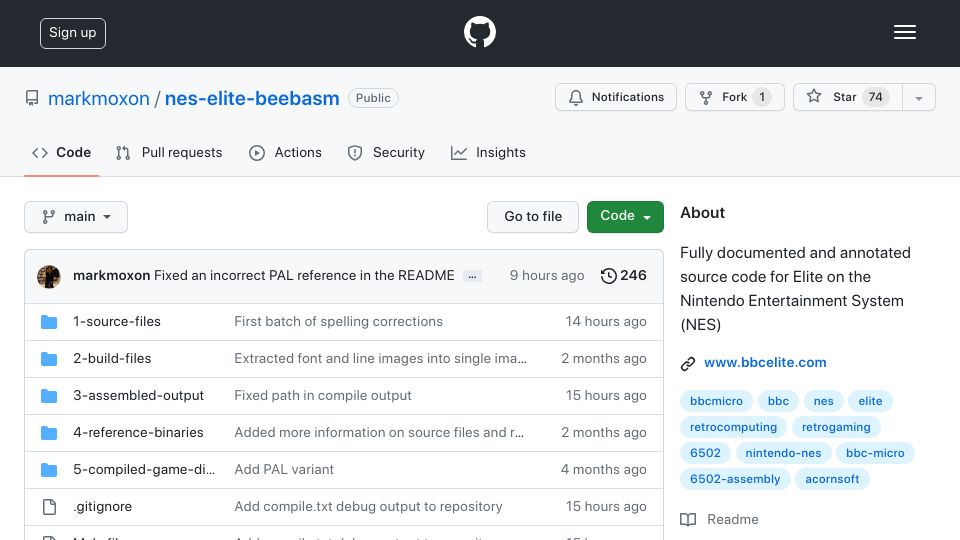
Task: Open 'Fixed path in compile output' commit
Action: tap(323, 396)
